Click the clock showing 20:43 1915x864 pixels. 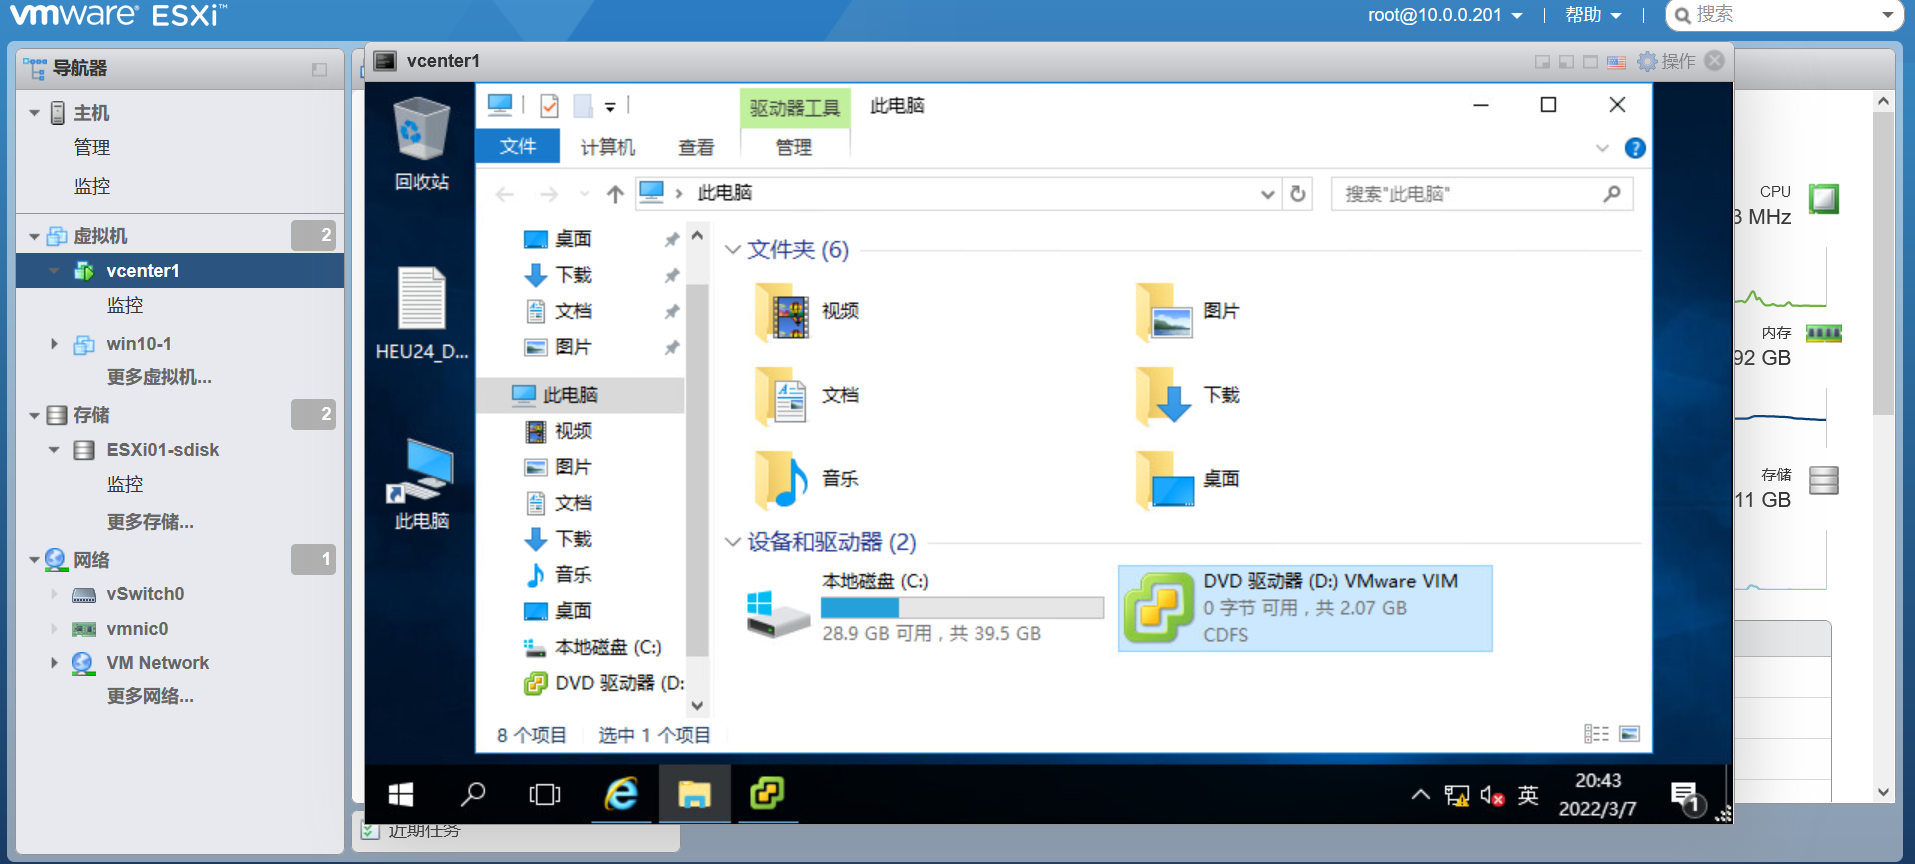1598,795
